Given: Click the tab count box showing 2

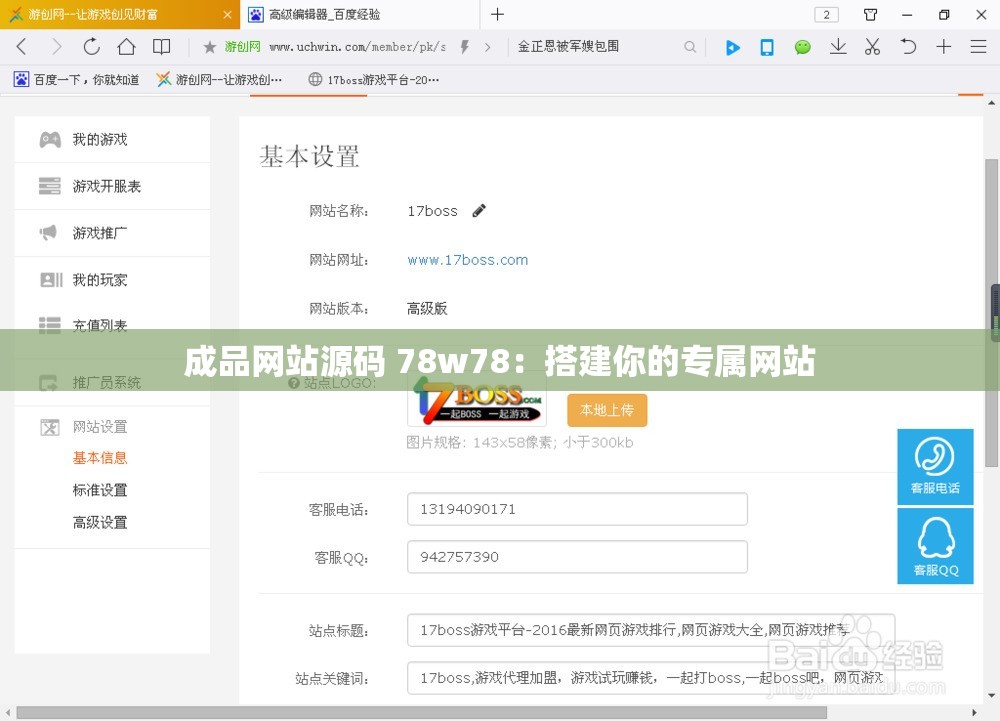Looking at the screenshot, I should [827, 15].
